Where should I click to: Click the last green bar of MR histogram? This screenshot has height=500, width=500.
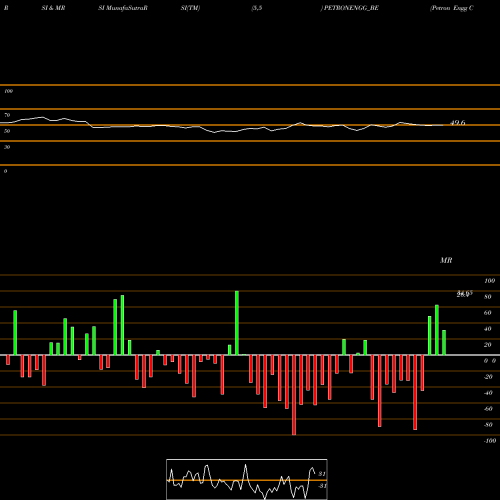coord(444,343)
